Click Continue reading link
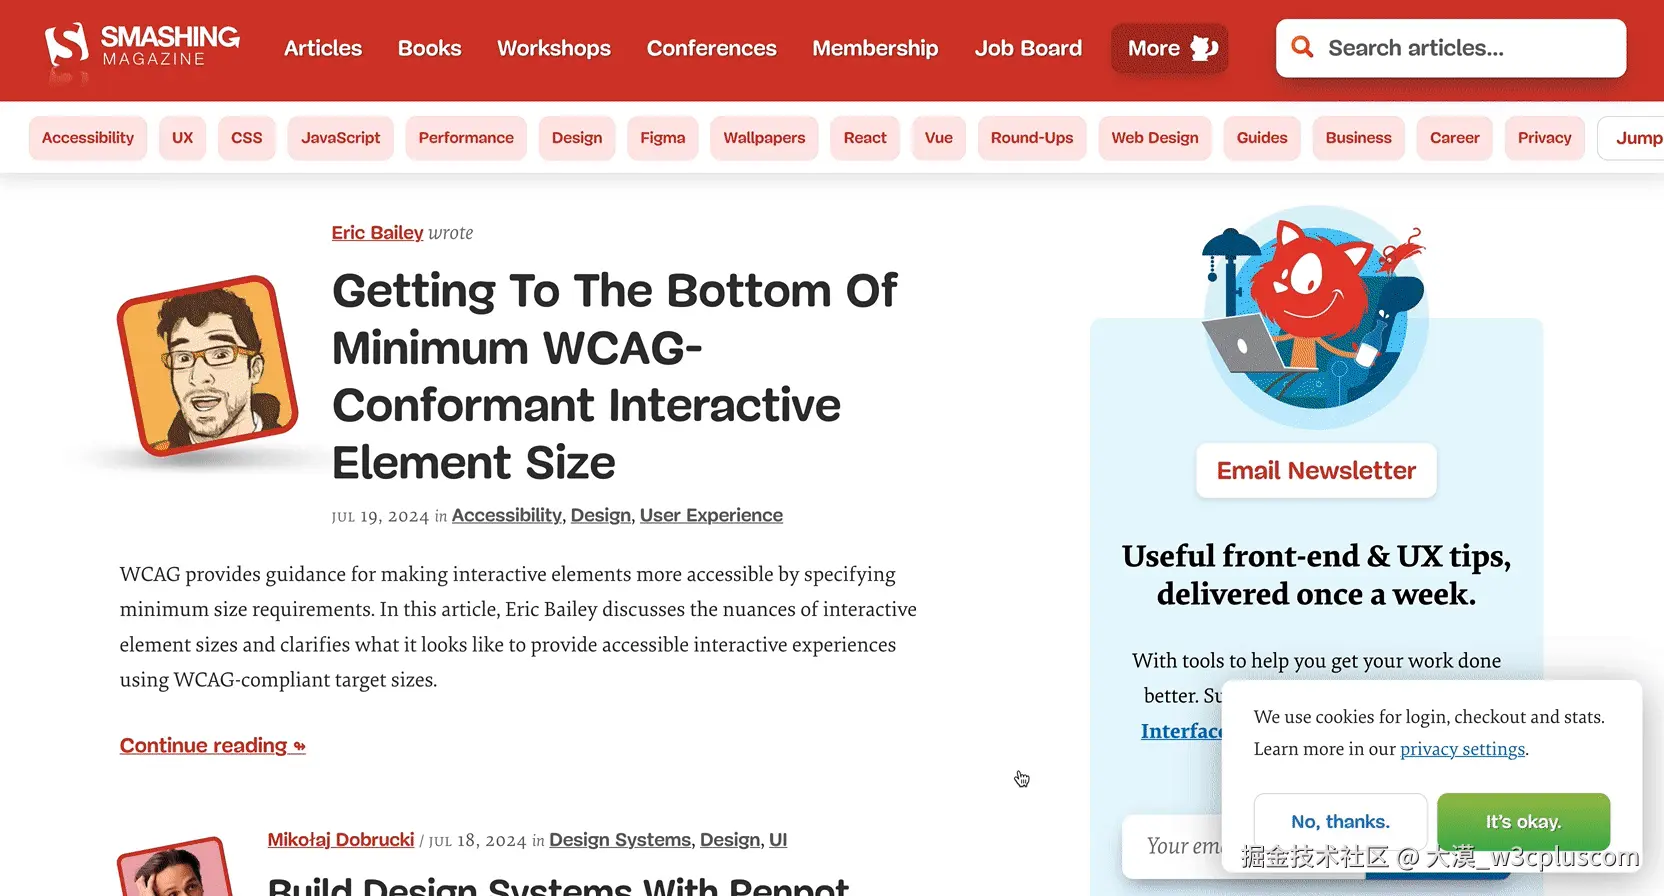 [213, 746]
